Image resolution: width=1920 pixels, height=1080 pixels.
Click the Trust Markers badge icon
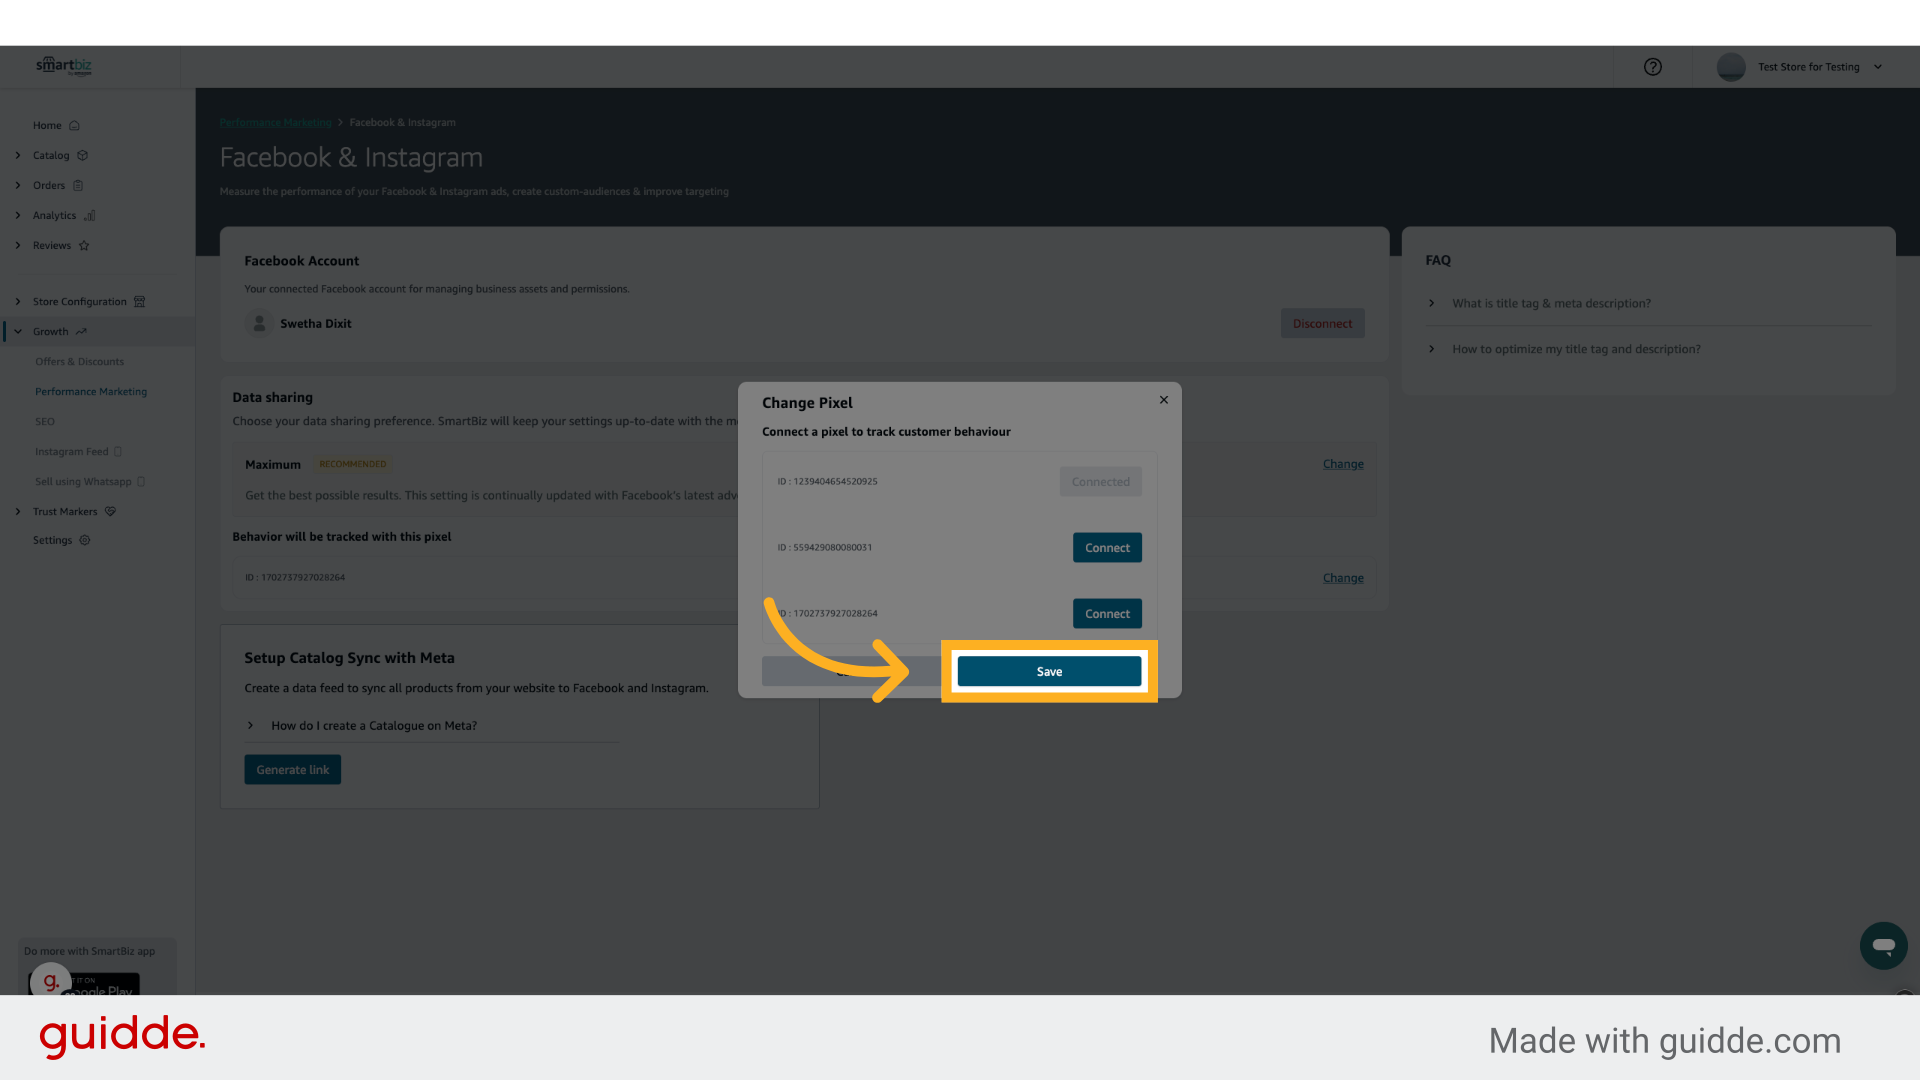[111, 512]
